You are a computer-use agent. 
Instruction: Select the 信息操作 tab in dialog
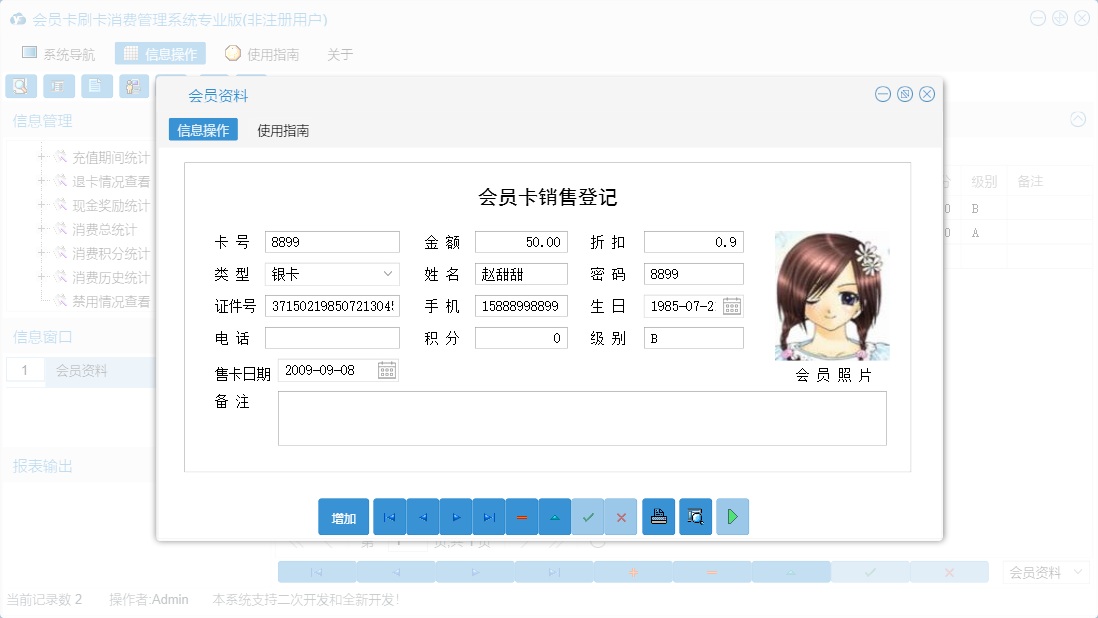[203, 130]
